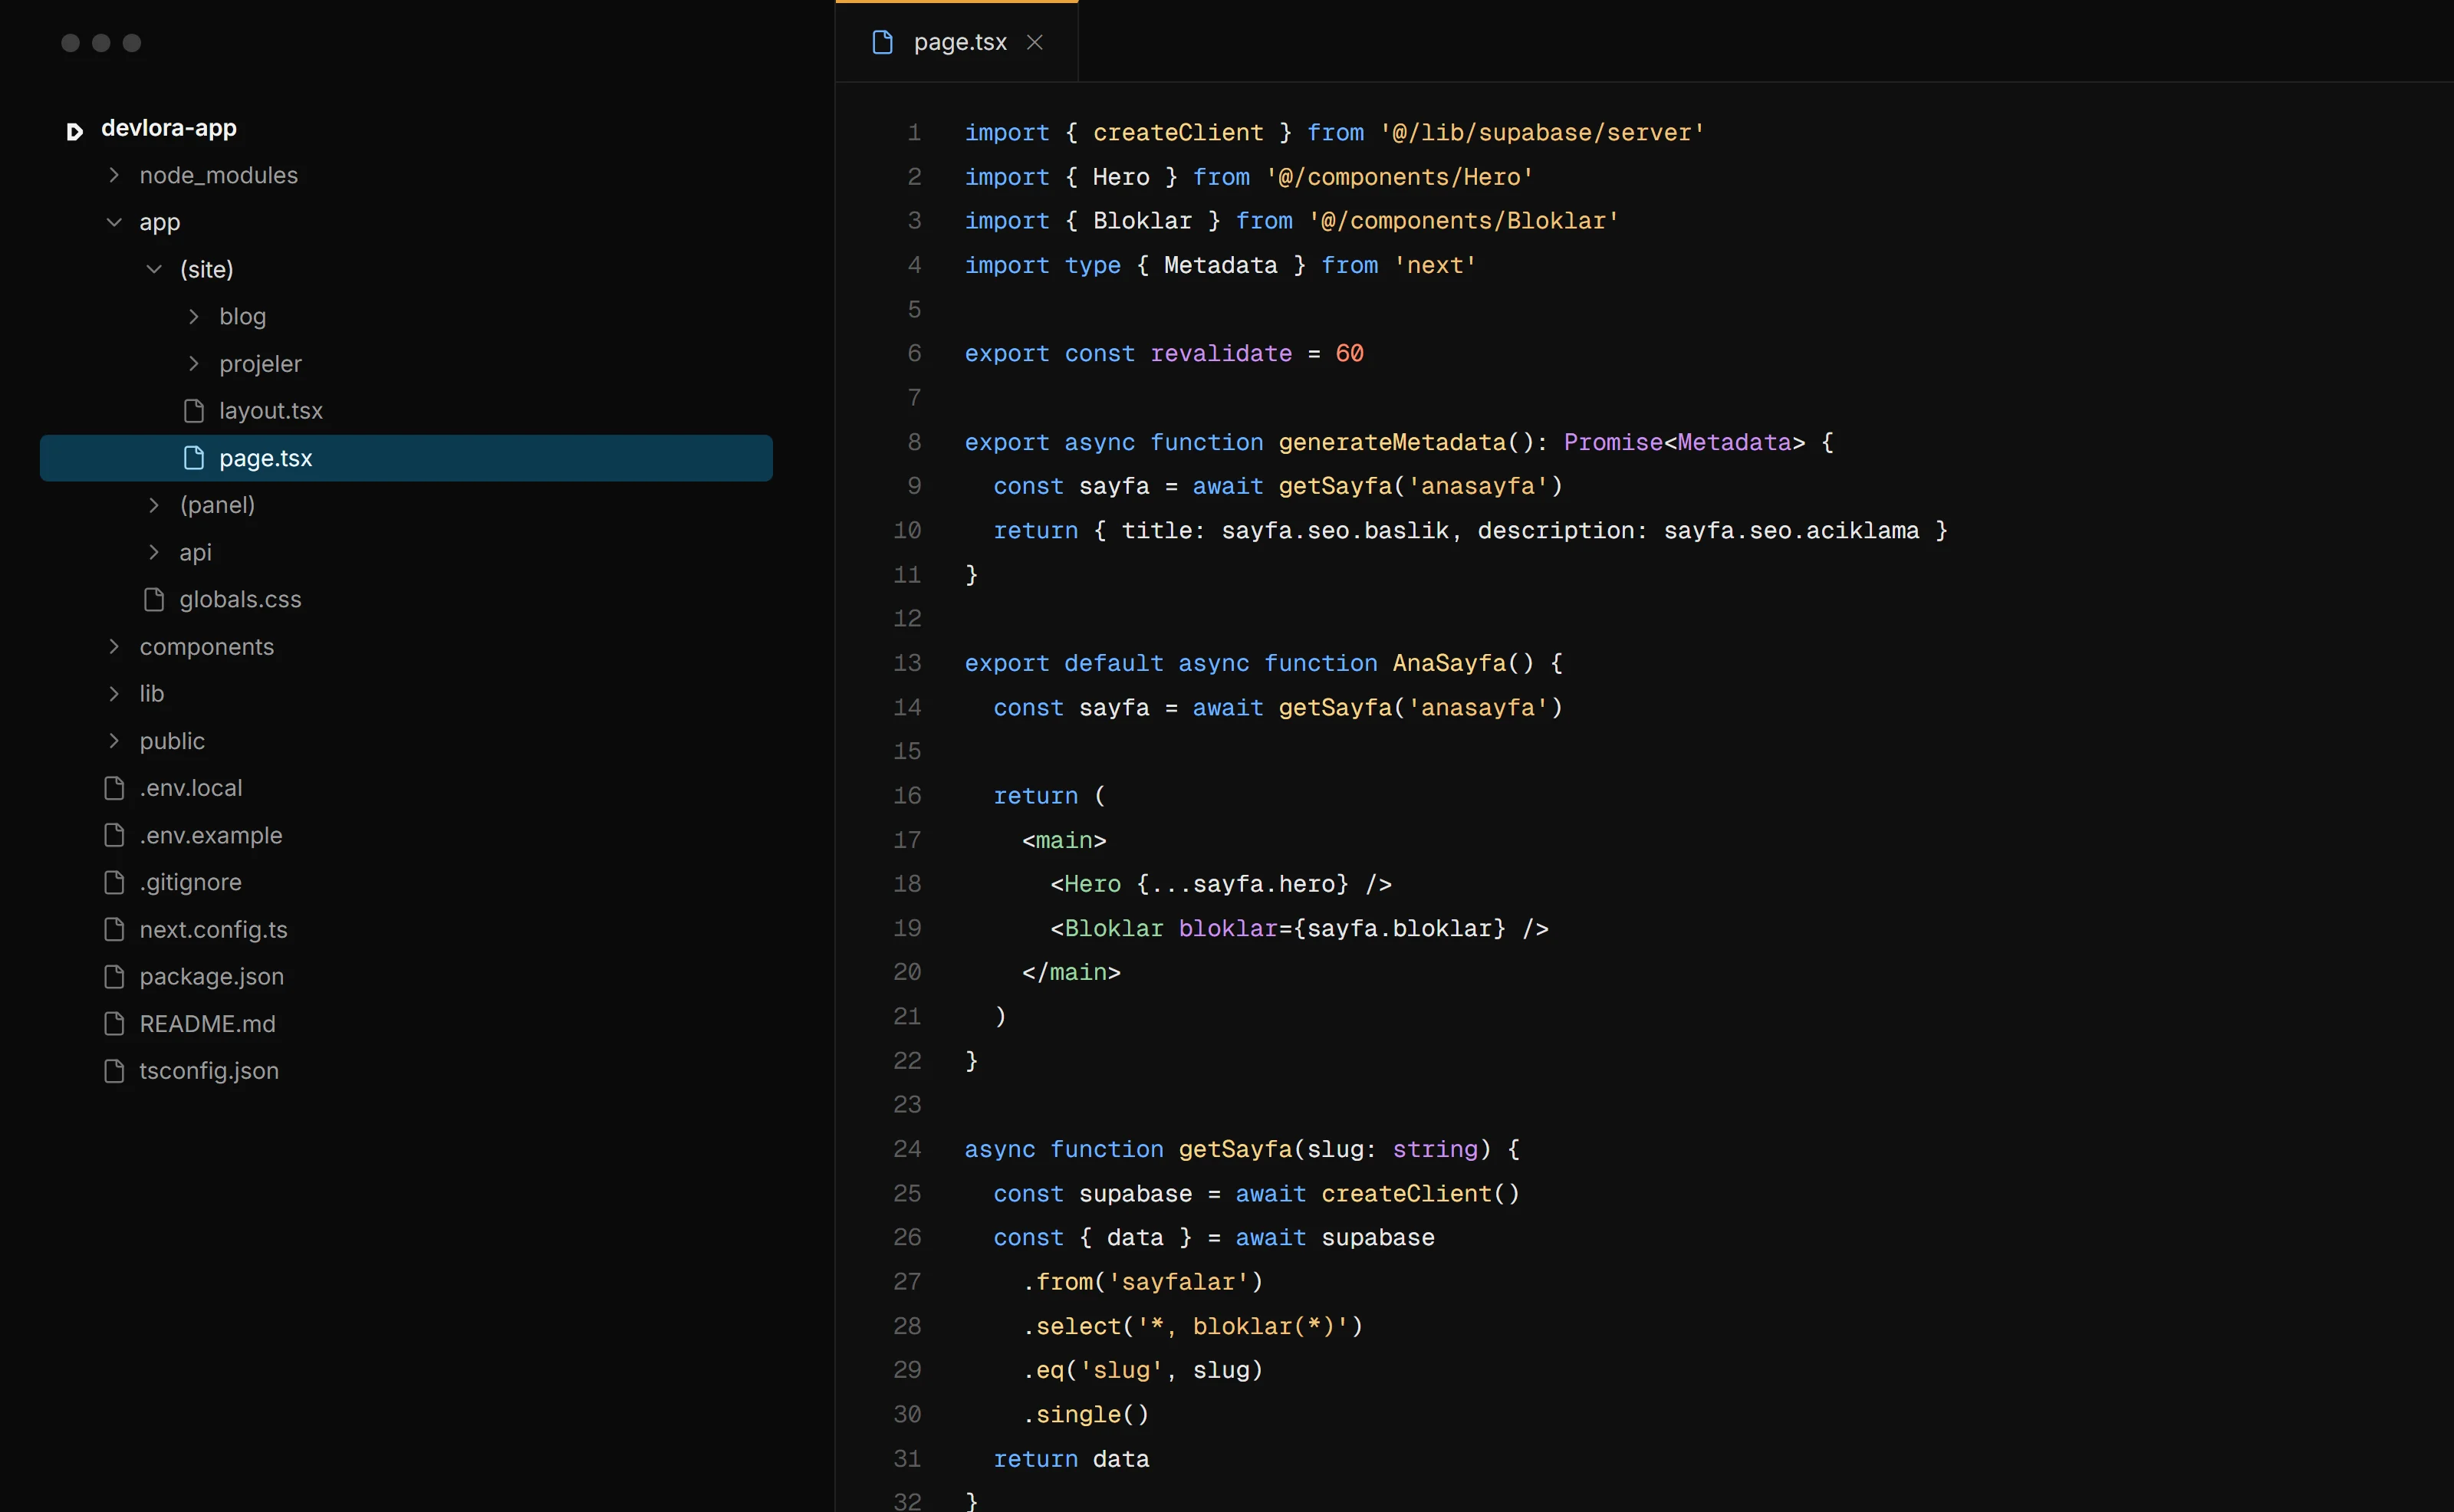2454x1512 pixels.
Task: Switch to the page.tsx tab
Action: pos(958,42)
